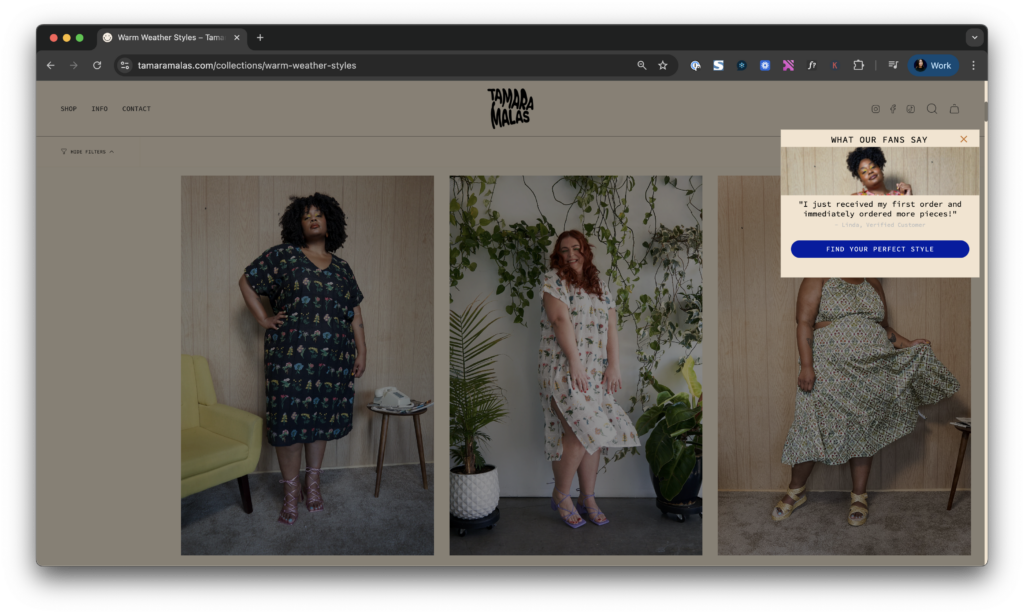
Task: Close the What Our Fans Say popup
Action: point(964,140)
